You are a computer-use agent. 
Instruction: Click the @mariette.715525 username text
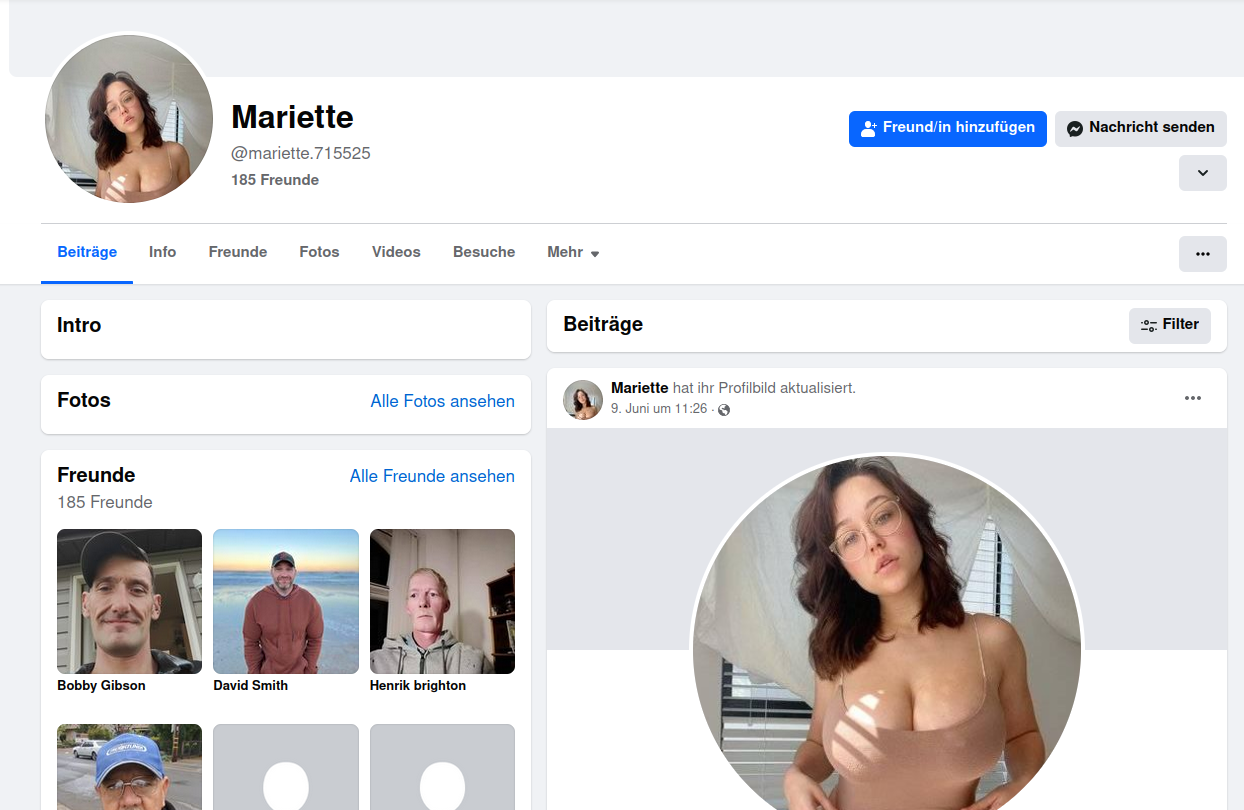pos(301,153)
